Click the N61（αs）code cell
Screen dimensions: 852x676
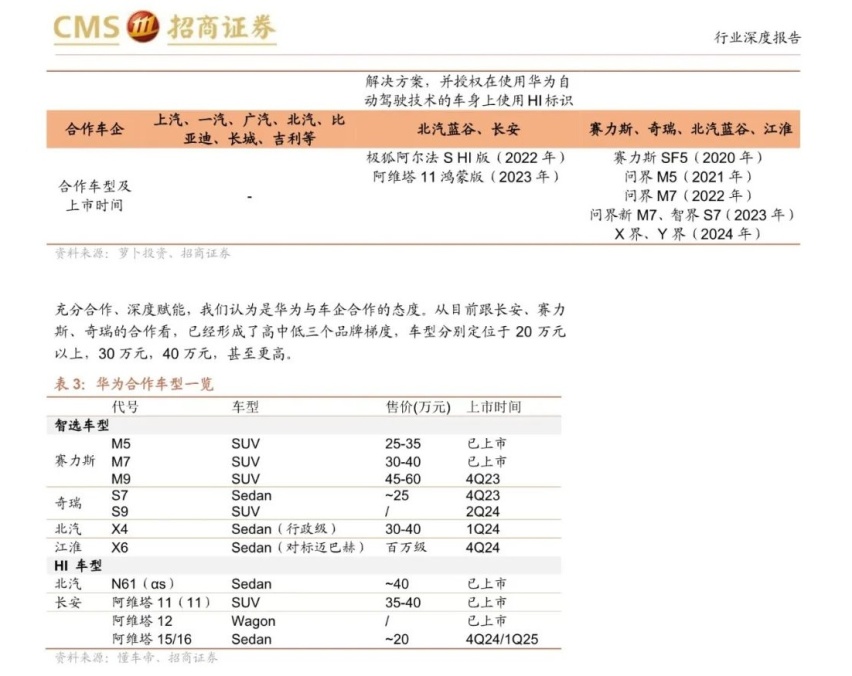coord(143,584)
